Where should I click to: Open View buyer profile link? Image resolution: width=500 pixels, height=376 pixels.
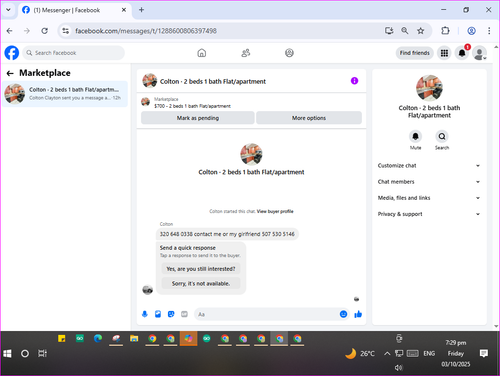275,211
